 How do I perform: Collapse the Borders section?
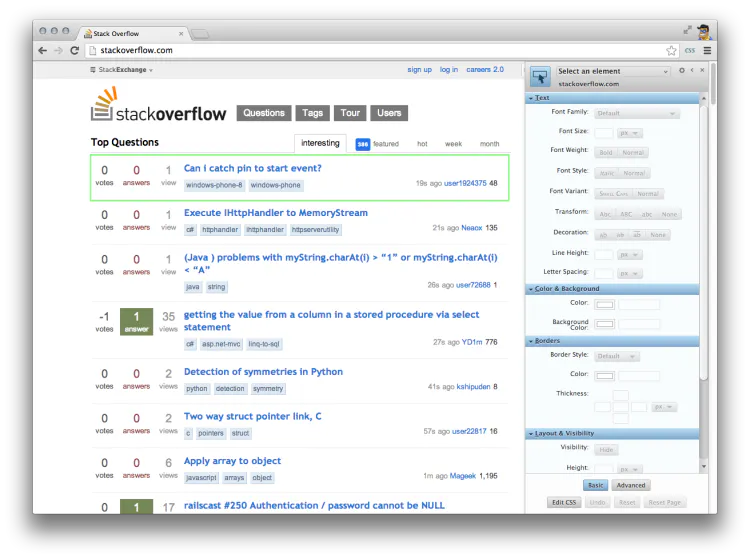coord(612,341)
